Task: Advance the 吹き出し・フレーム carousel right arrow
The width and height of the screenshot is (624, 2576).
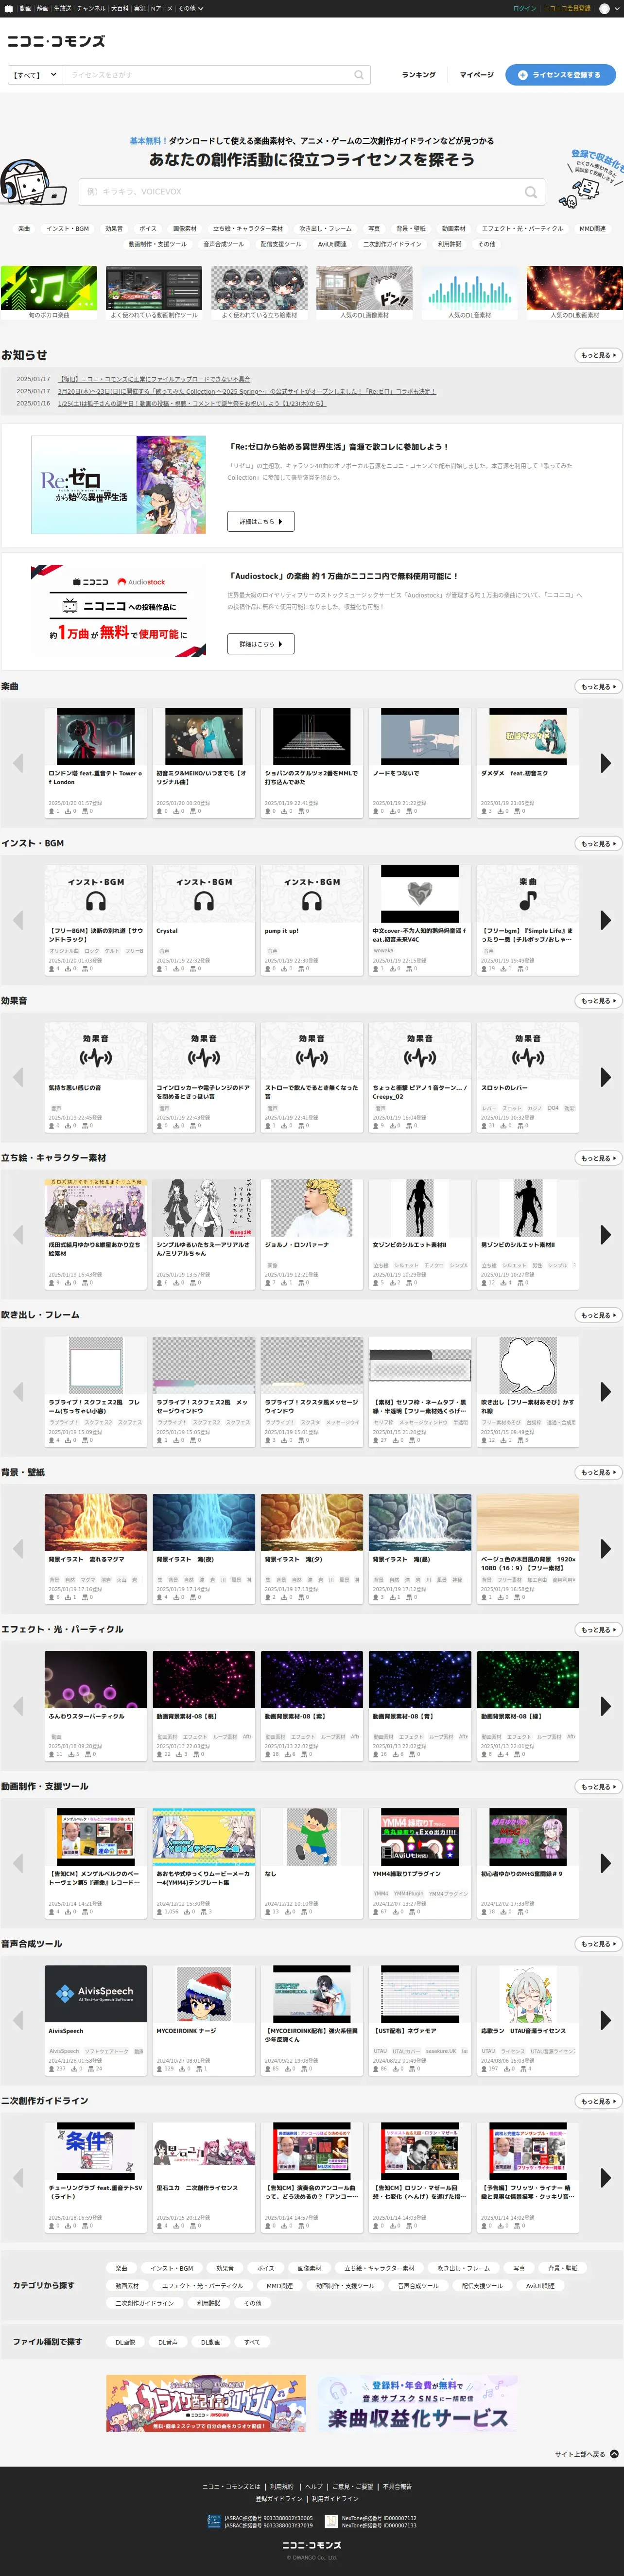Action: pos(605,1391)
